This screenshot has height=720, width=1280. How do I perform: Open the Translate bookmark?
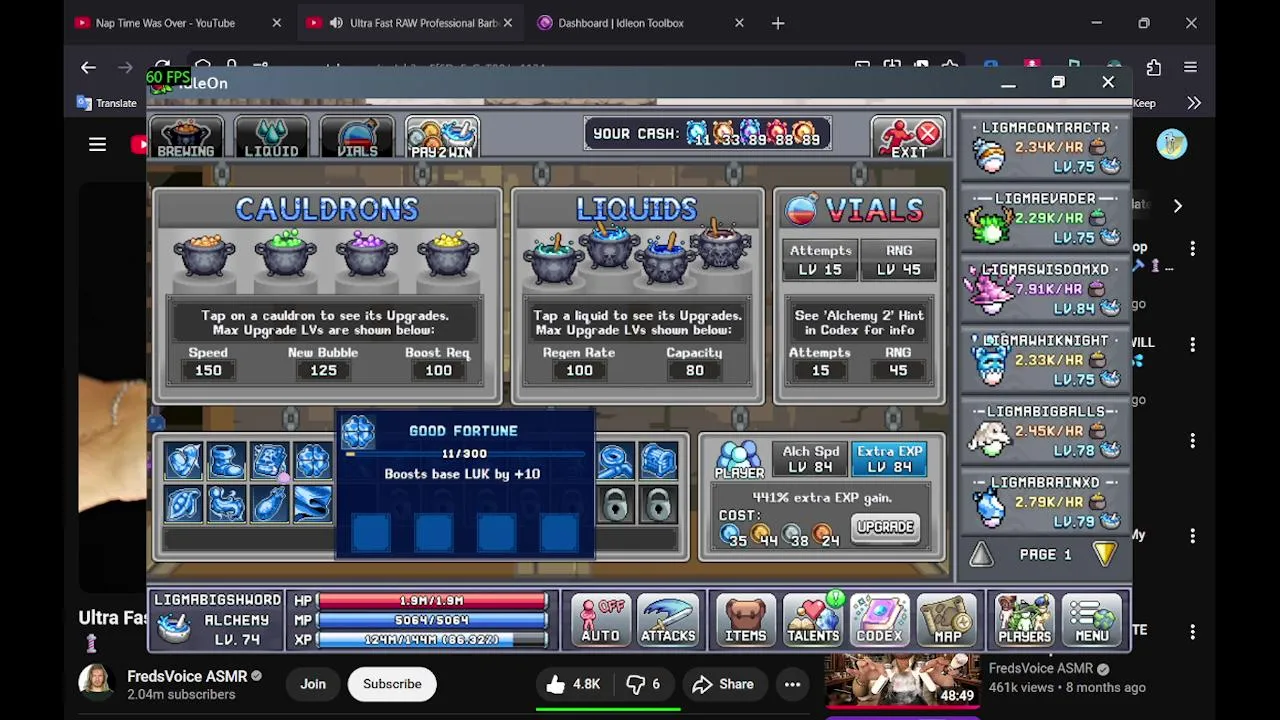point(107,103)
